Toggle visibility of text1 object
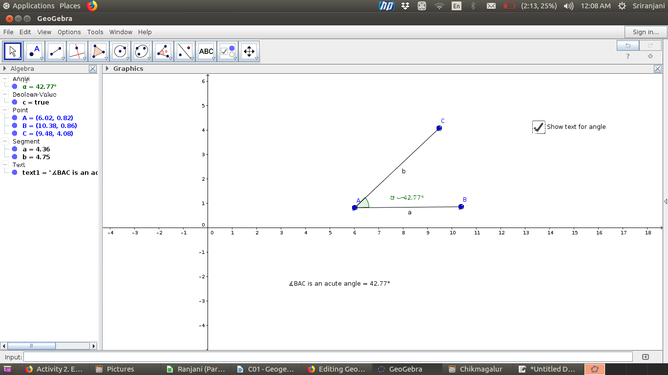The width and height of the screenshot is (668, 375). pos(14,173)
